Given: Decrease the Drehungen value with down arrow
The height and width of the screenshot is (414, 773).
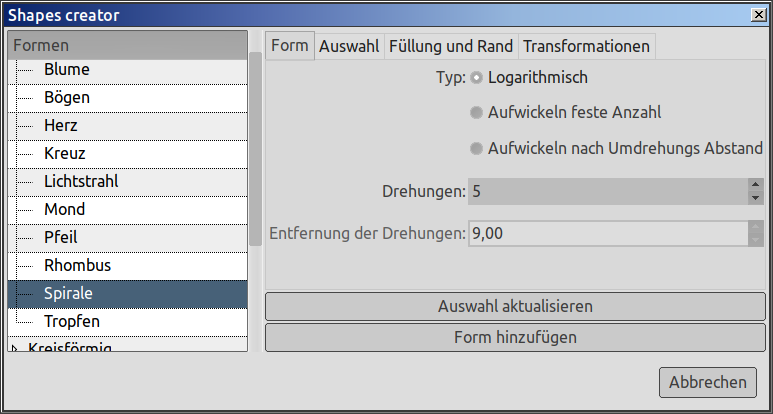Looking at the screenshot, I should point(755,198).
